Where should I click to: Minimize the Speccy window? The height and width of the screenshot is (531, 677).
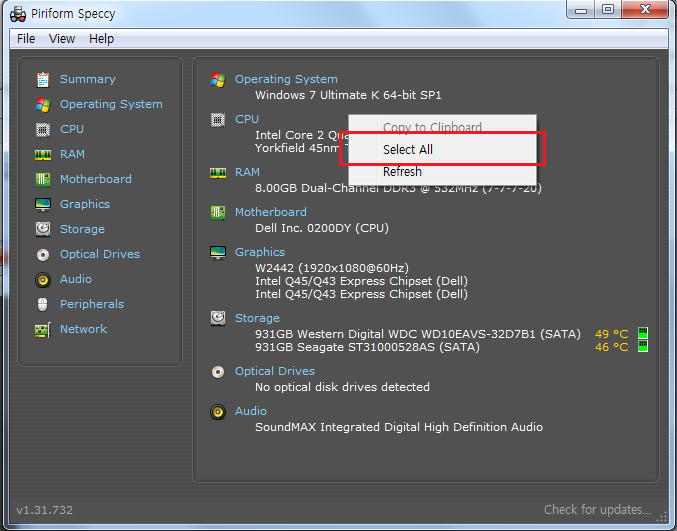click(x=581, y=10)
